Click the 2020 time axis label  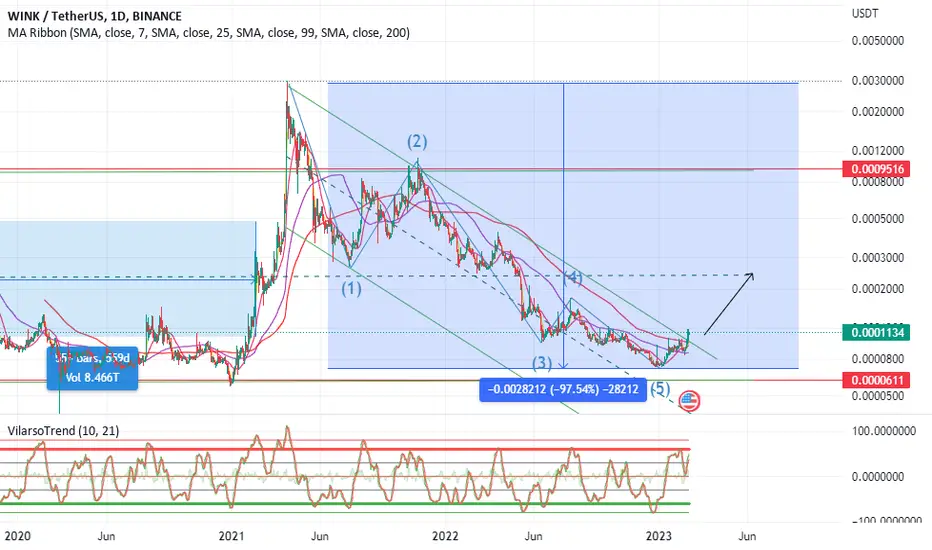pos(17,536)
